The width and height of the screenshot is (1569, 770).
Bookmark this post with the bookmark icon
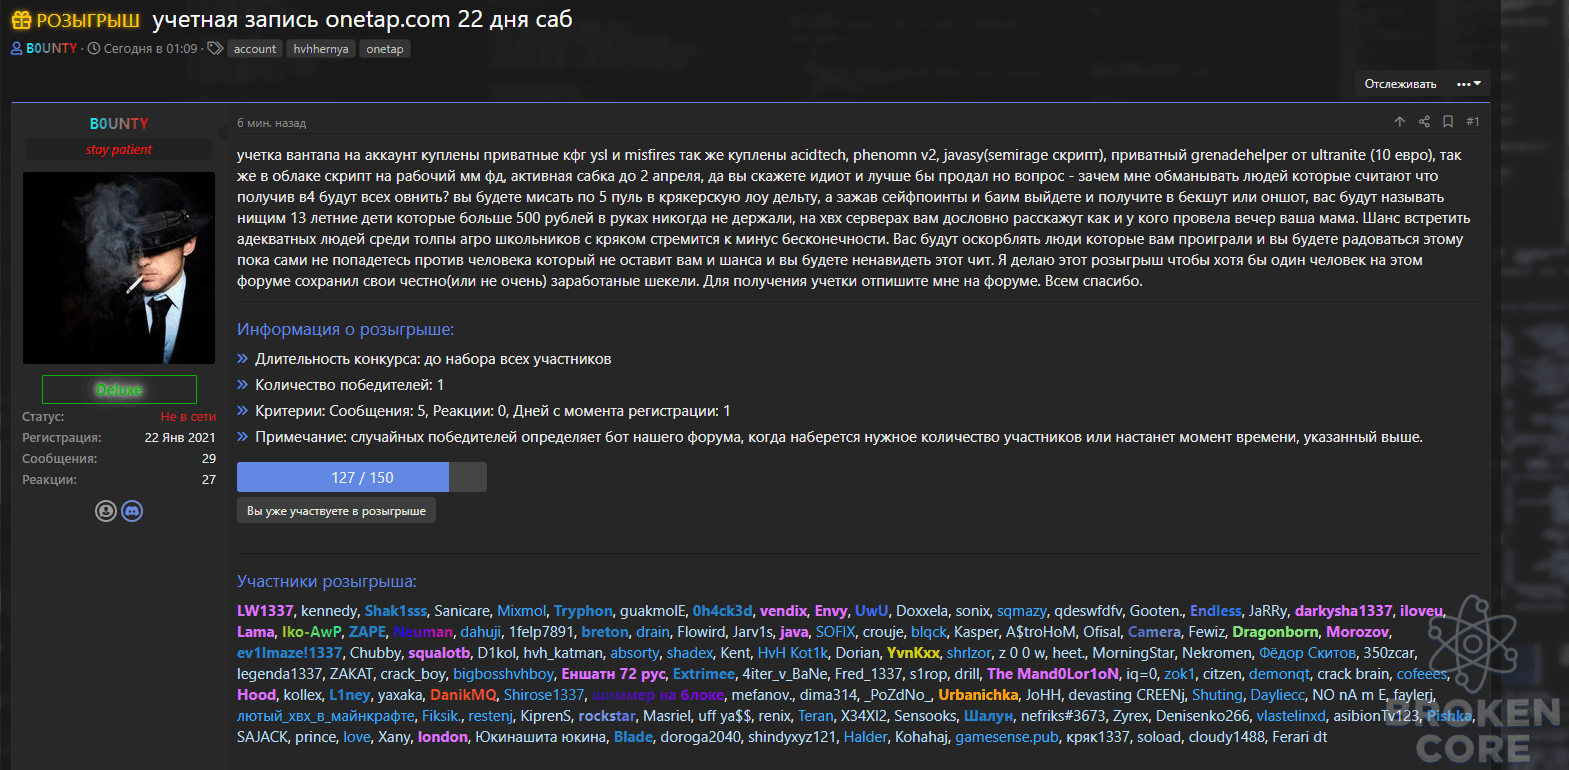(1448, 122)
